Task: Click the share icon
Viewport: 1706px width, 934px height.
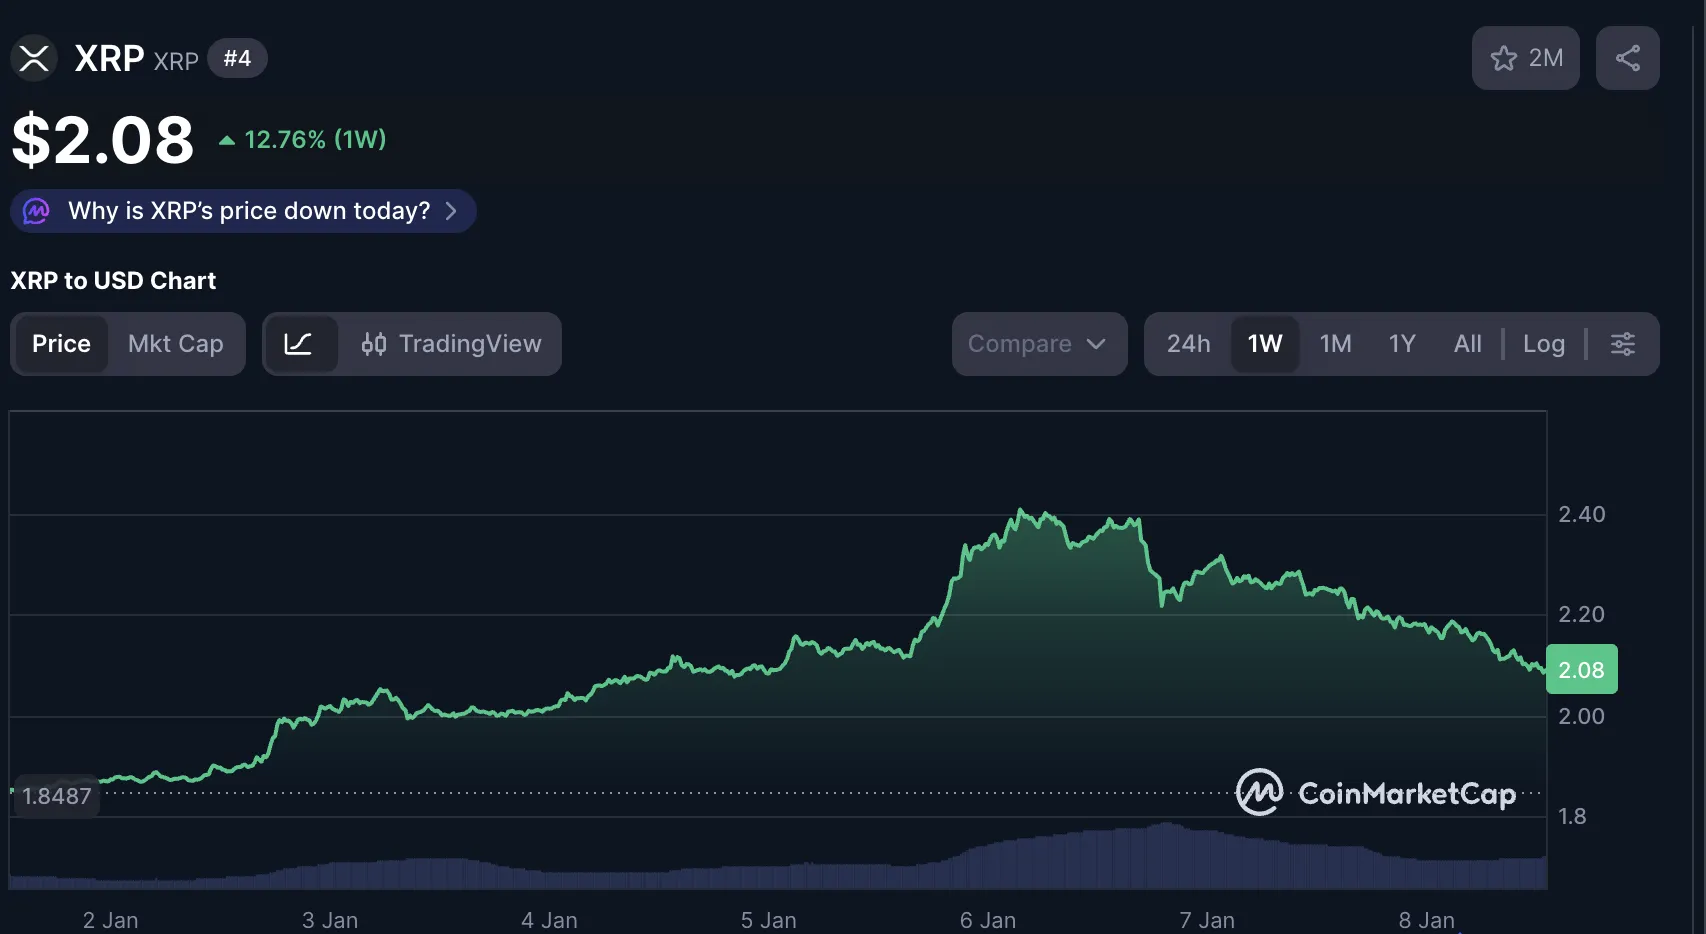Action: 1627,57
